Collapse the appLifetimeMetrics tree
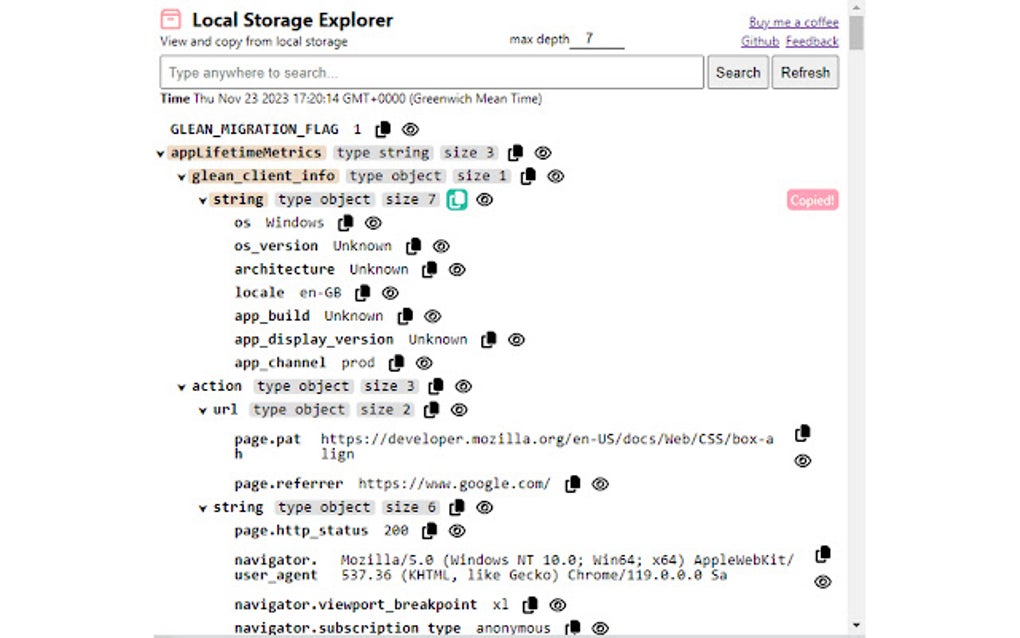Image resolution: width=1020 pixels, height=638 pixels. 161,153
